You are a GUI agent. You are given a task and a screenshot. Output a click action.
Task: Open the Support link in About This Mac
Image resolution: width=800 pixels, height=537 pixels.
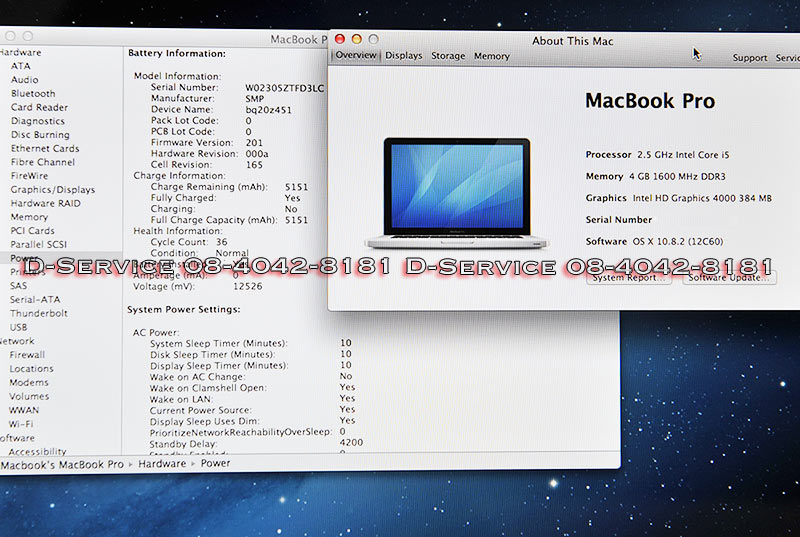coord(749,58)
